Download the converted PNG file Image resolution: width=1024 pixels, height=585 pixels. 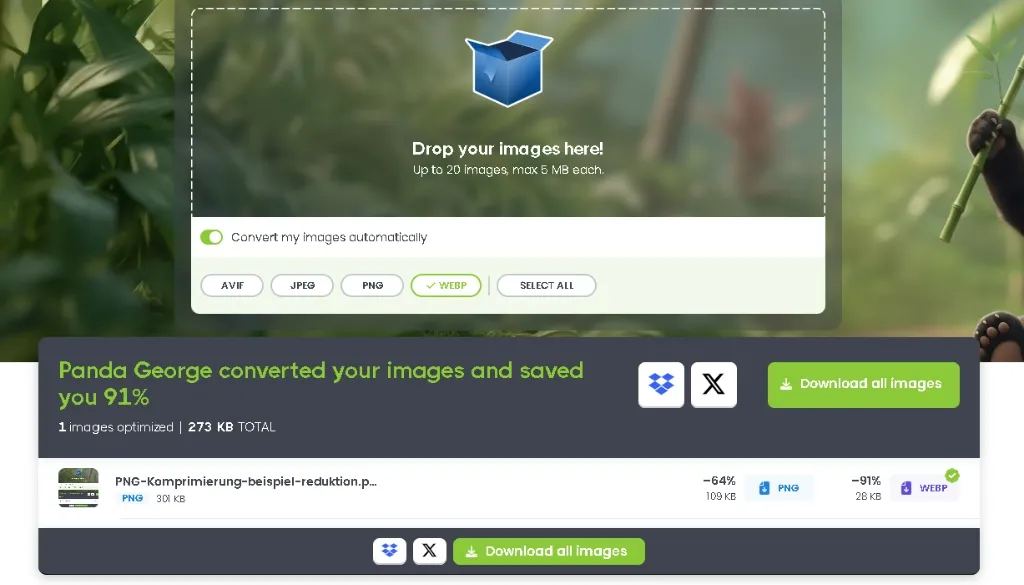click(x=778, y=488)
